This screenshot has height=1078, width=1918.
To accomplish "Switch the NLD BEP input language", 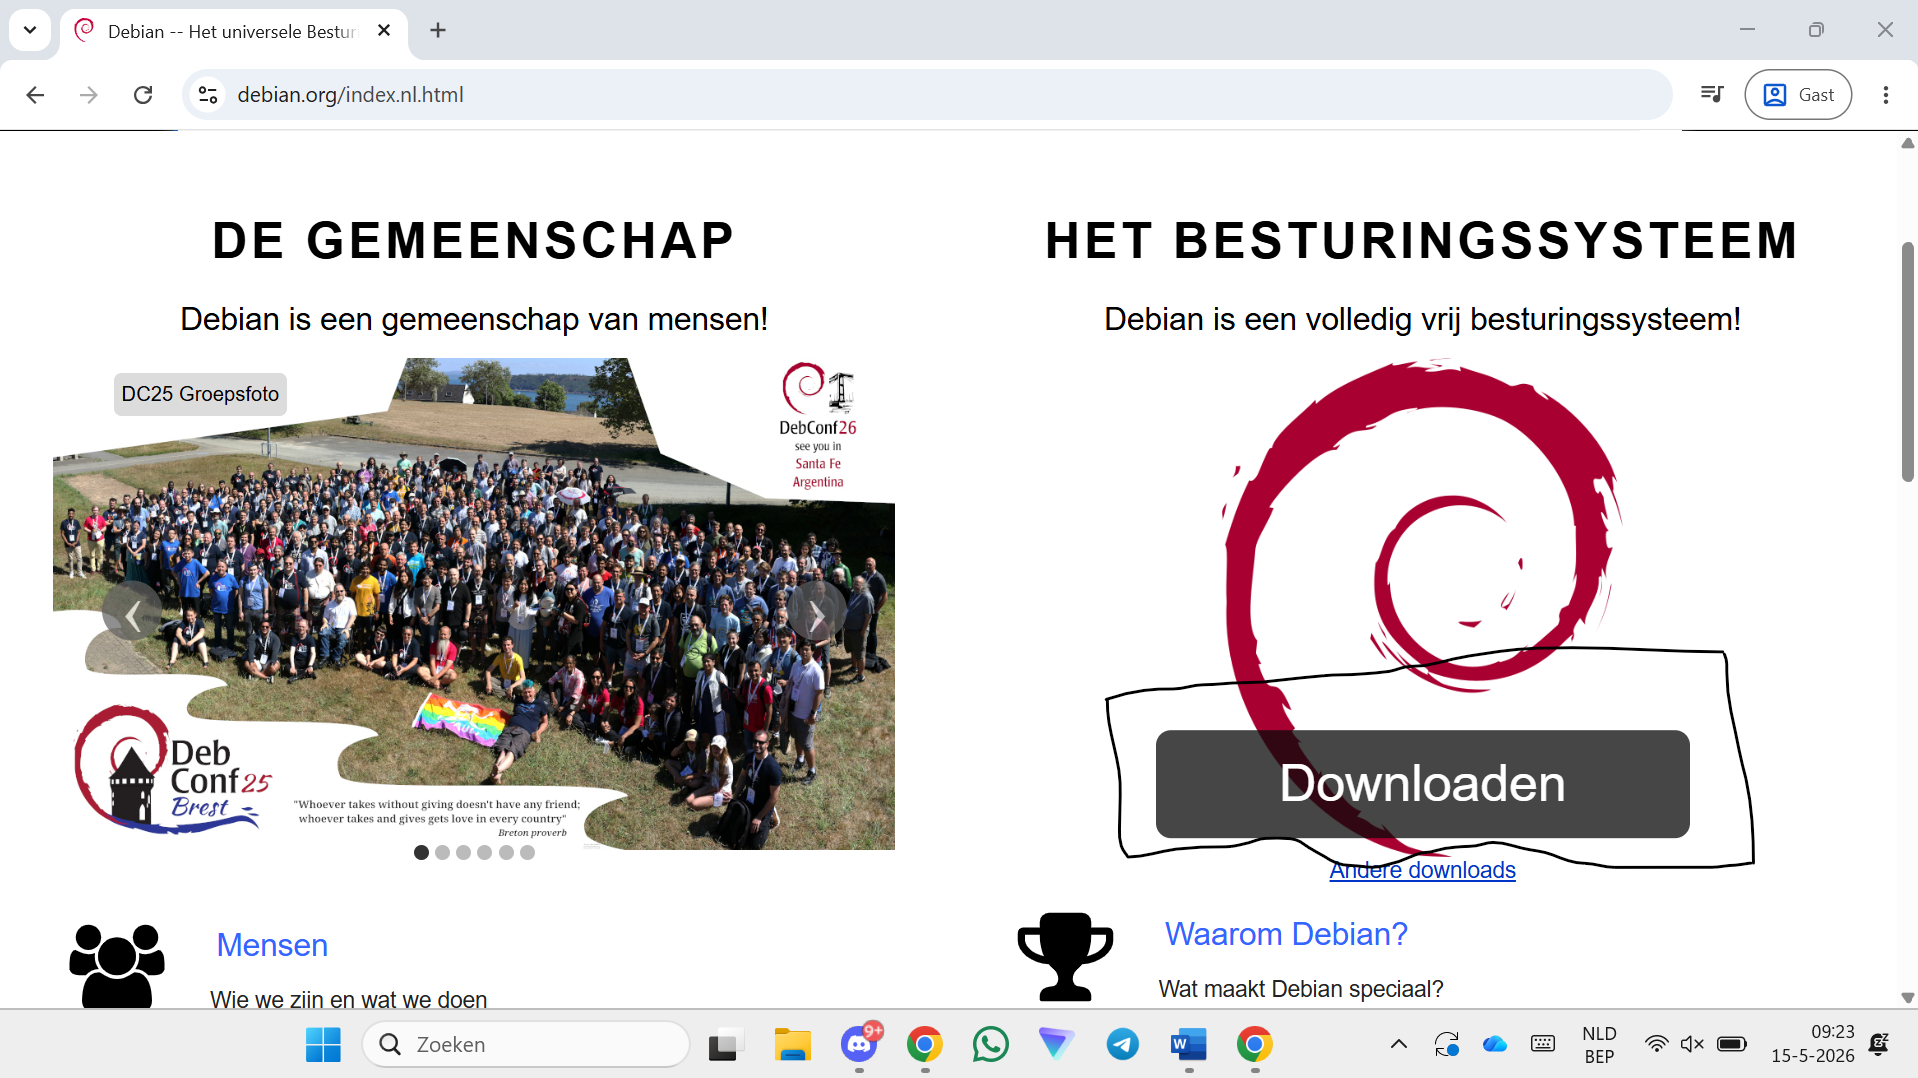I will pos(1599,1045).
